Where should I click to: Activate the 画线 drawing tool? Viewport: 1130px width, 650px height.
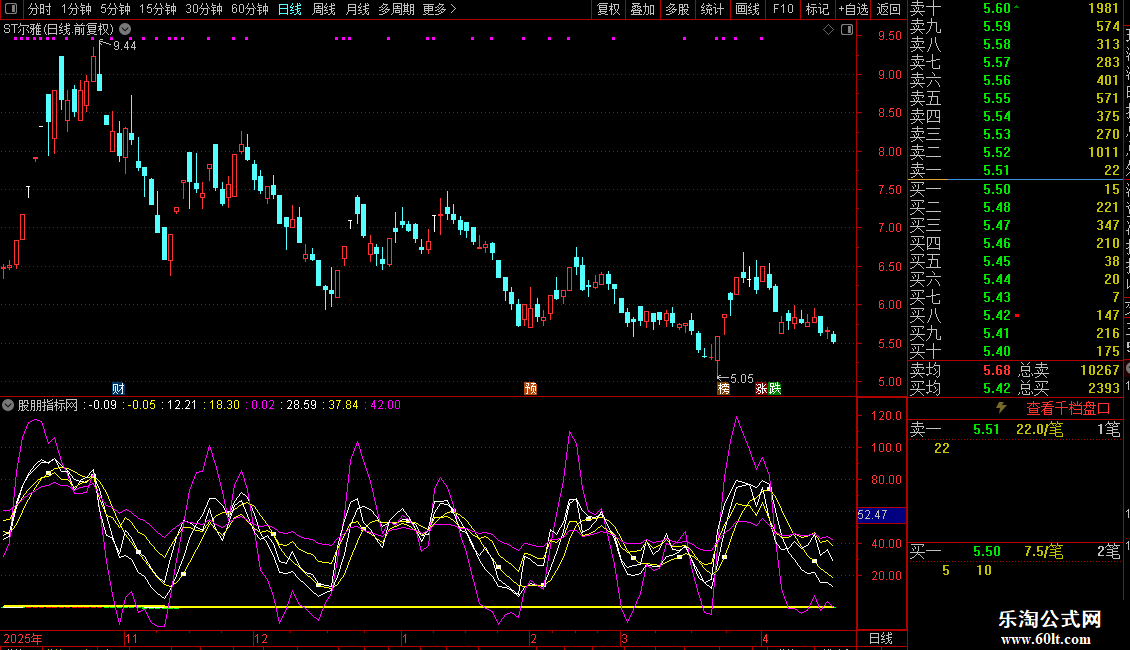click(x=747, y=9)
